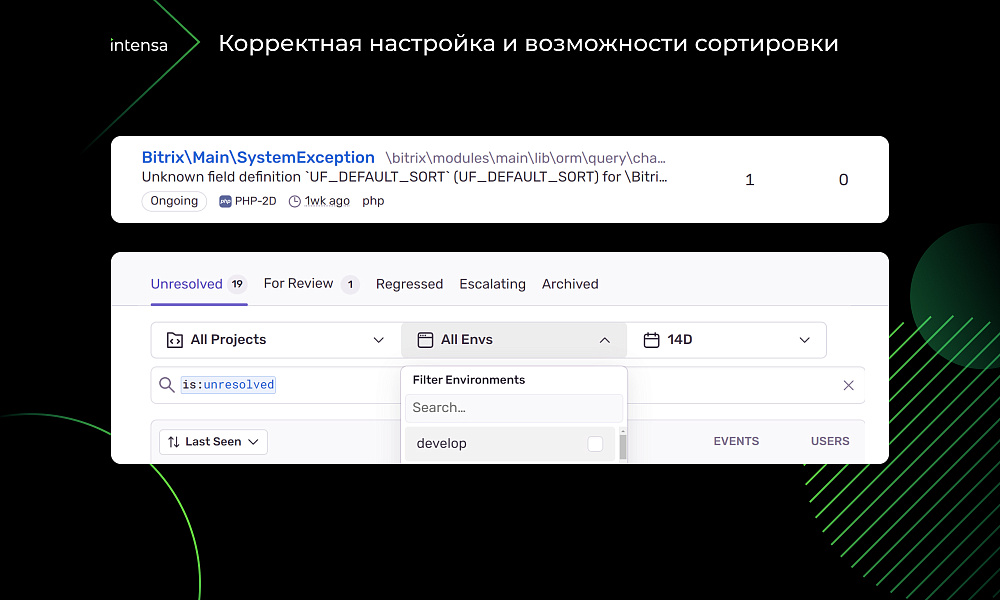Click the Ongoing status badge

(x=174, y=200)
